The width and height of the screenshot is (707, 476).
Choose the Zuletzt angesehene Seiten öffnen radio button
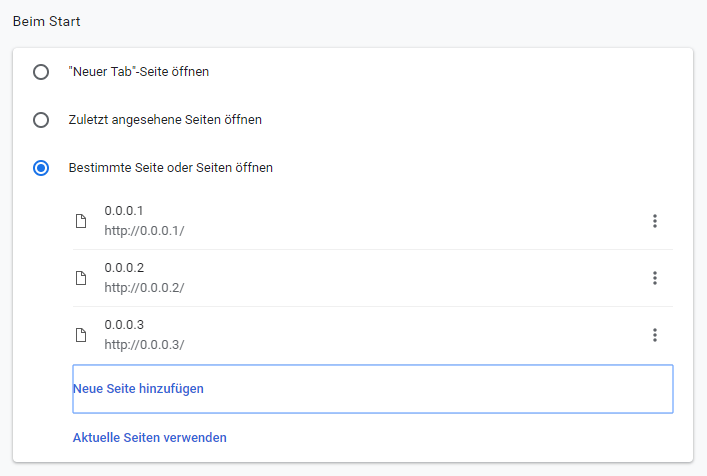(x=41, y=120)
